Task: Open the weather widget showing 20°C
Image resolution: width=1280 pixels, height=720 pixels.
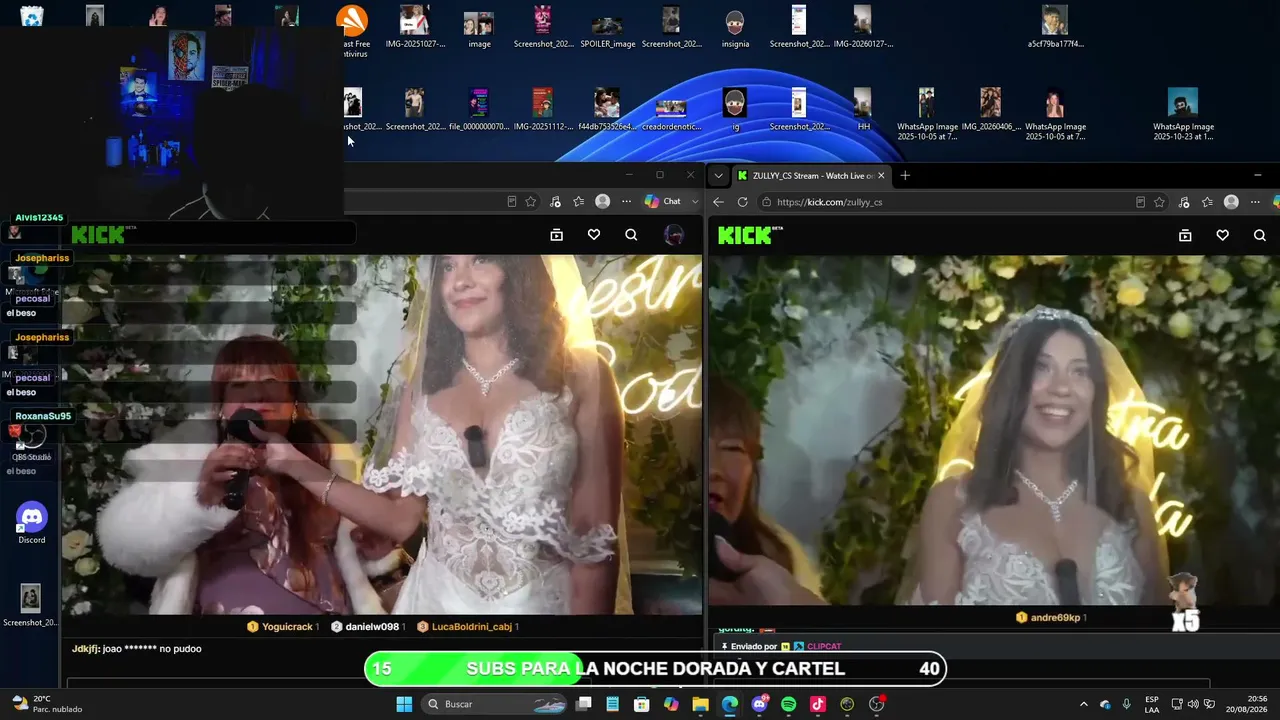Action: [x=48, y=704]
